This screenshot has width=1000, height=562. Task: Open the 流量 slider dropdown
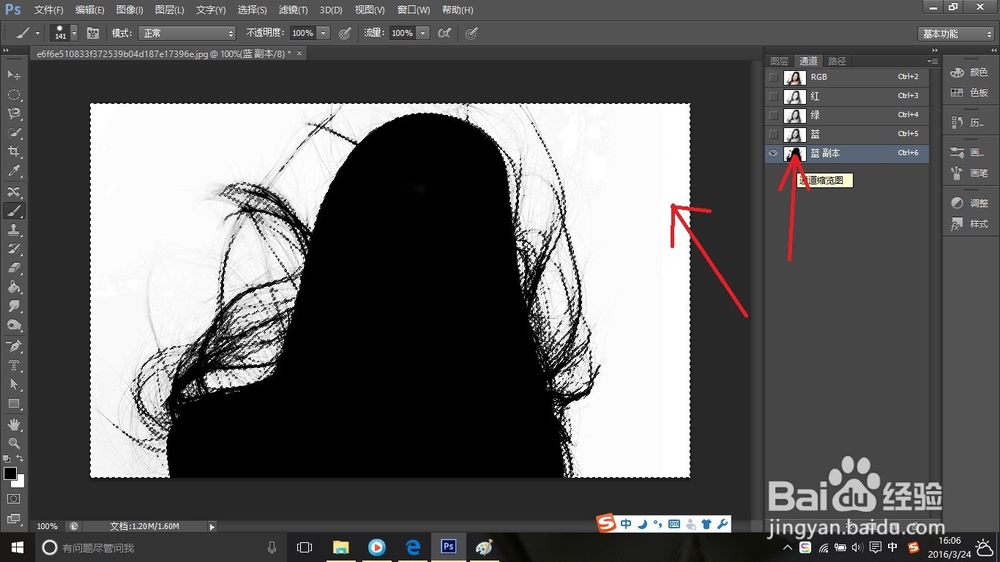[x=423, y=33]
